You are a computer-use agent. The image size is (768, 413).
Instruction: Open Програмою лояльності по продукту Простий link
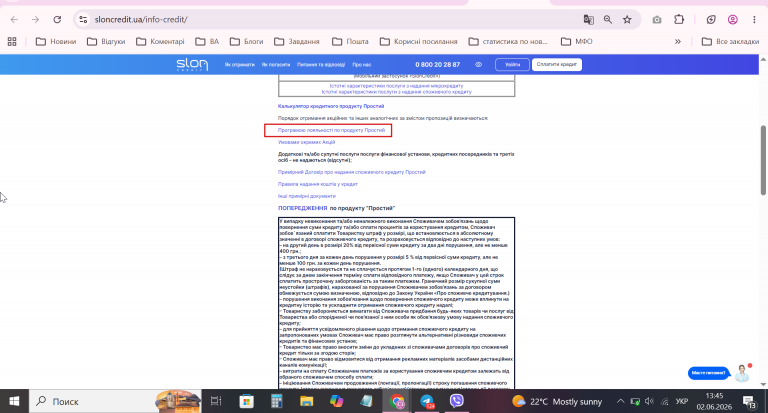point(331,130)
